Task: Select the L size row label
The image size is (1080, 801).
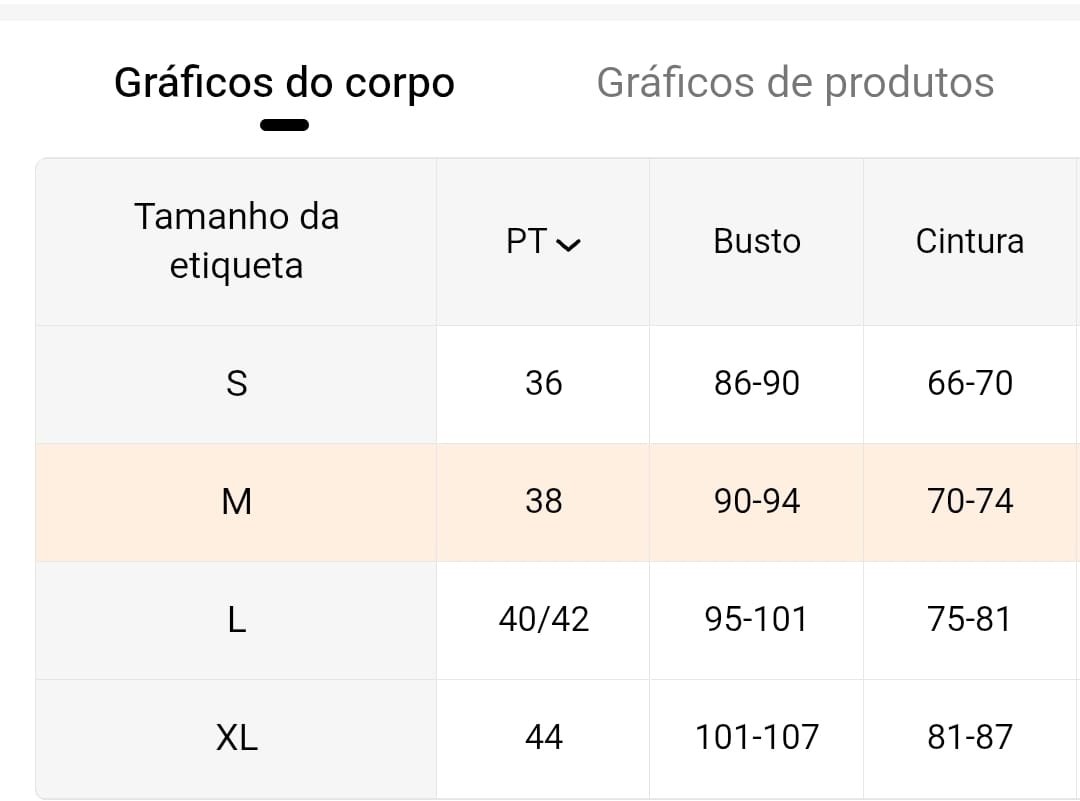Action: pos(236,619)
